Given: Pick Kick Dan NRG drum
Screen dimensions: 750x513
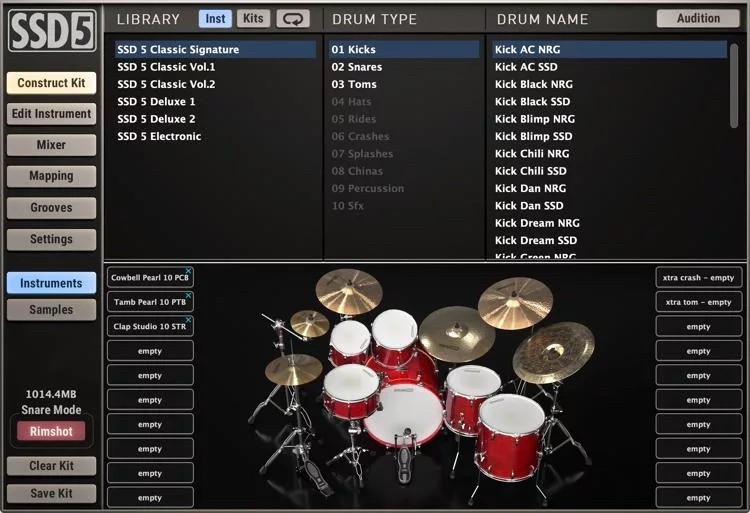Looking at the screenshot, I should [x=610, y=188].
